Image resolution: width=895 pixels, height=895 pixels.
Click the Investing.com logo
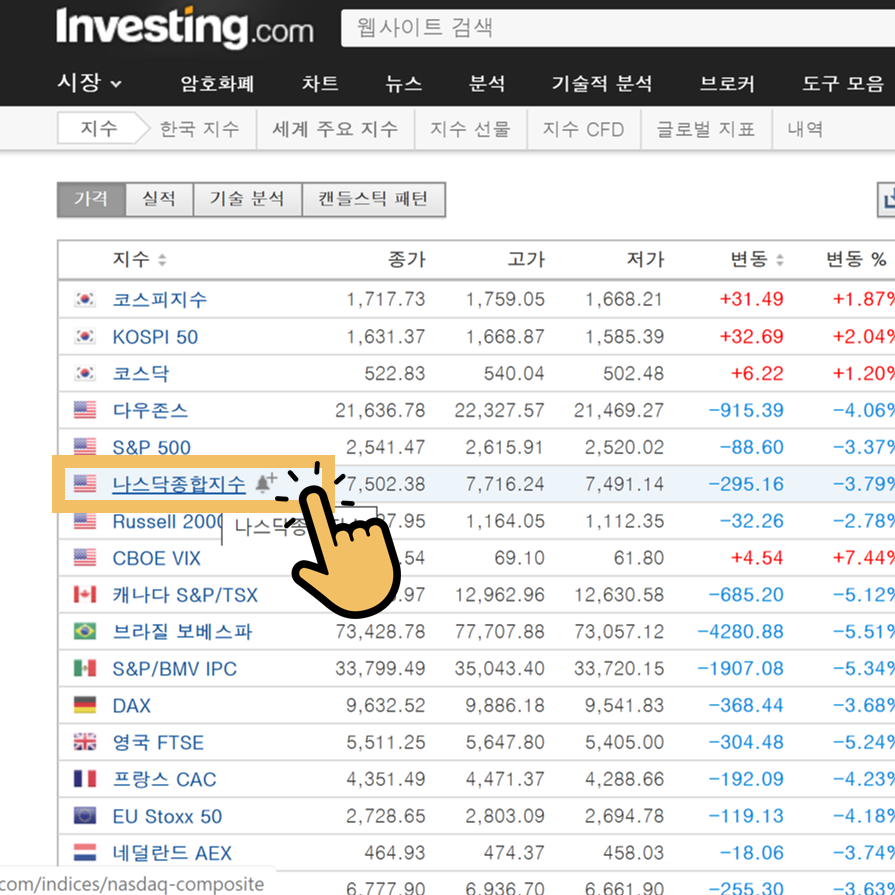coord(185,27)
